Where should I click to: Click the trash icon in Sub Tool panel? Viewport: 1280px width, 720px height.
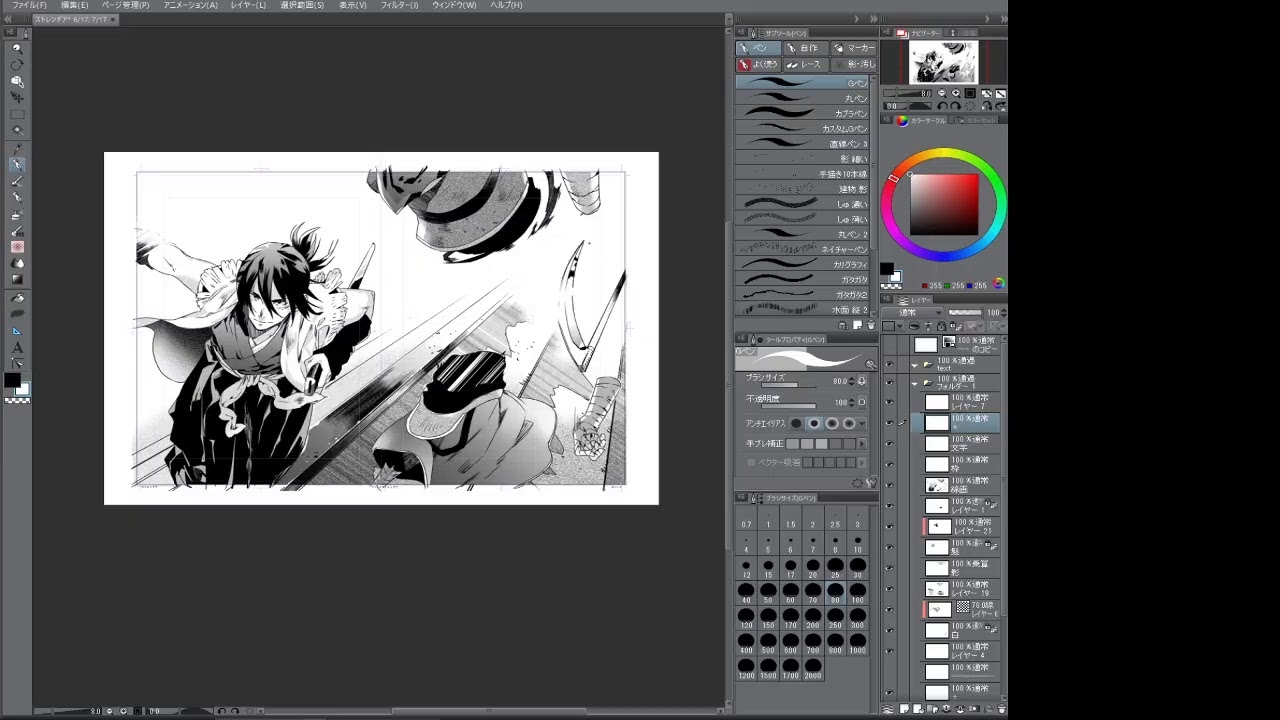(x=870, y=325)
